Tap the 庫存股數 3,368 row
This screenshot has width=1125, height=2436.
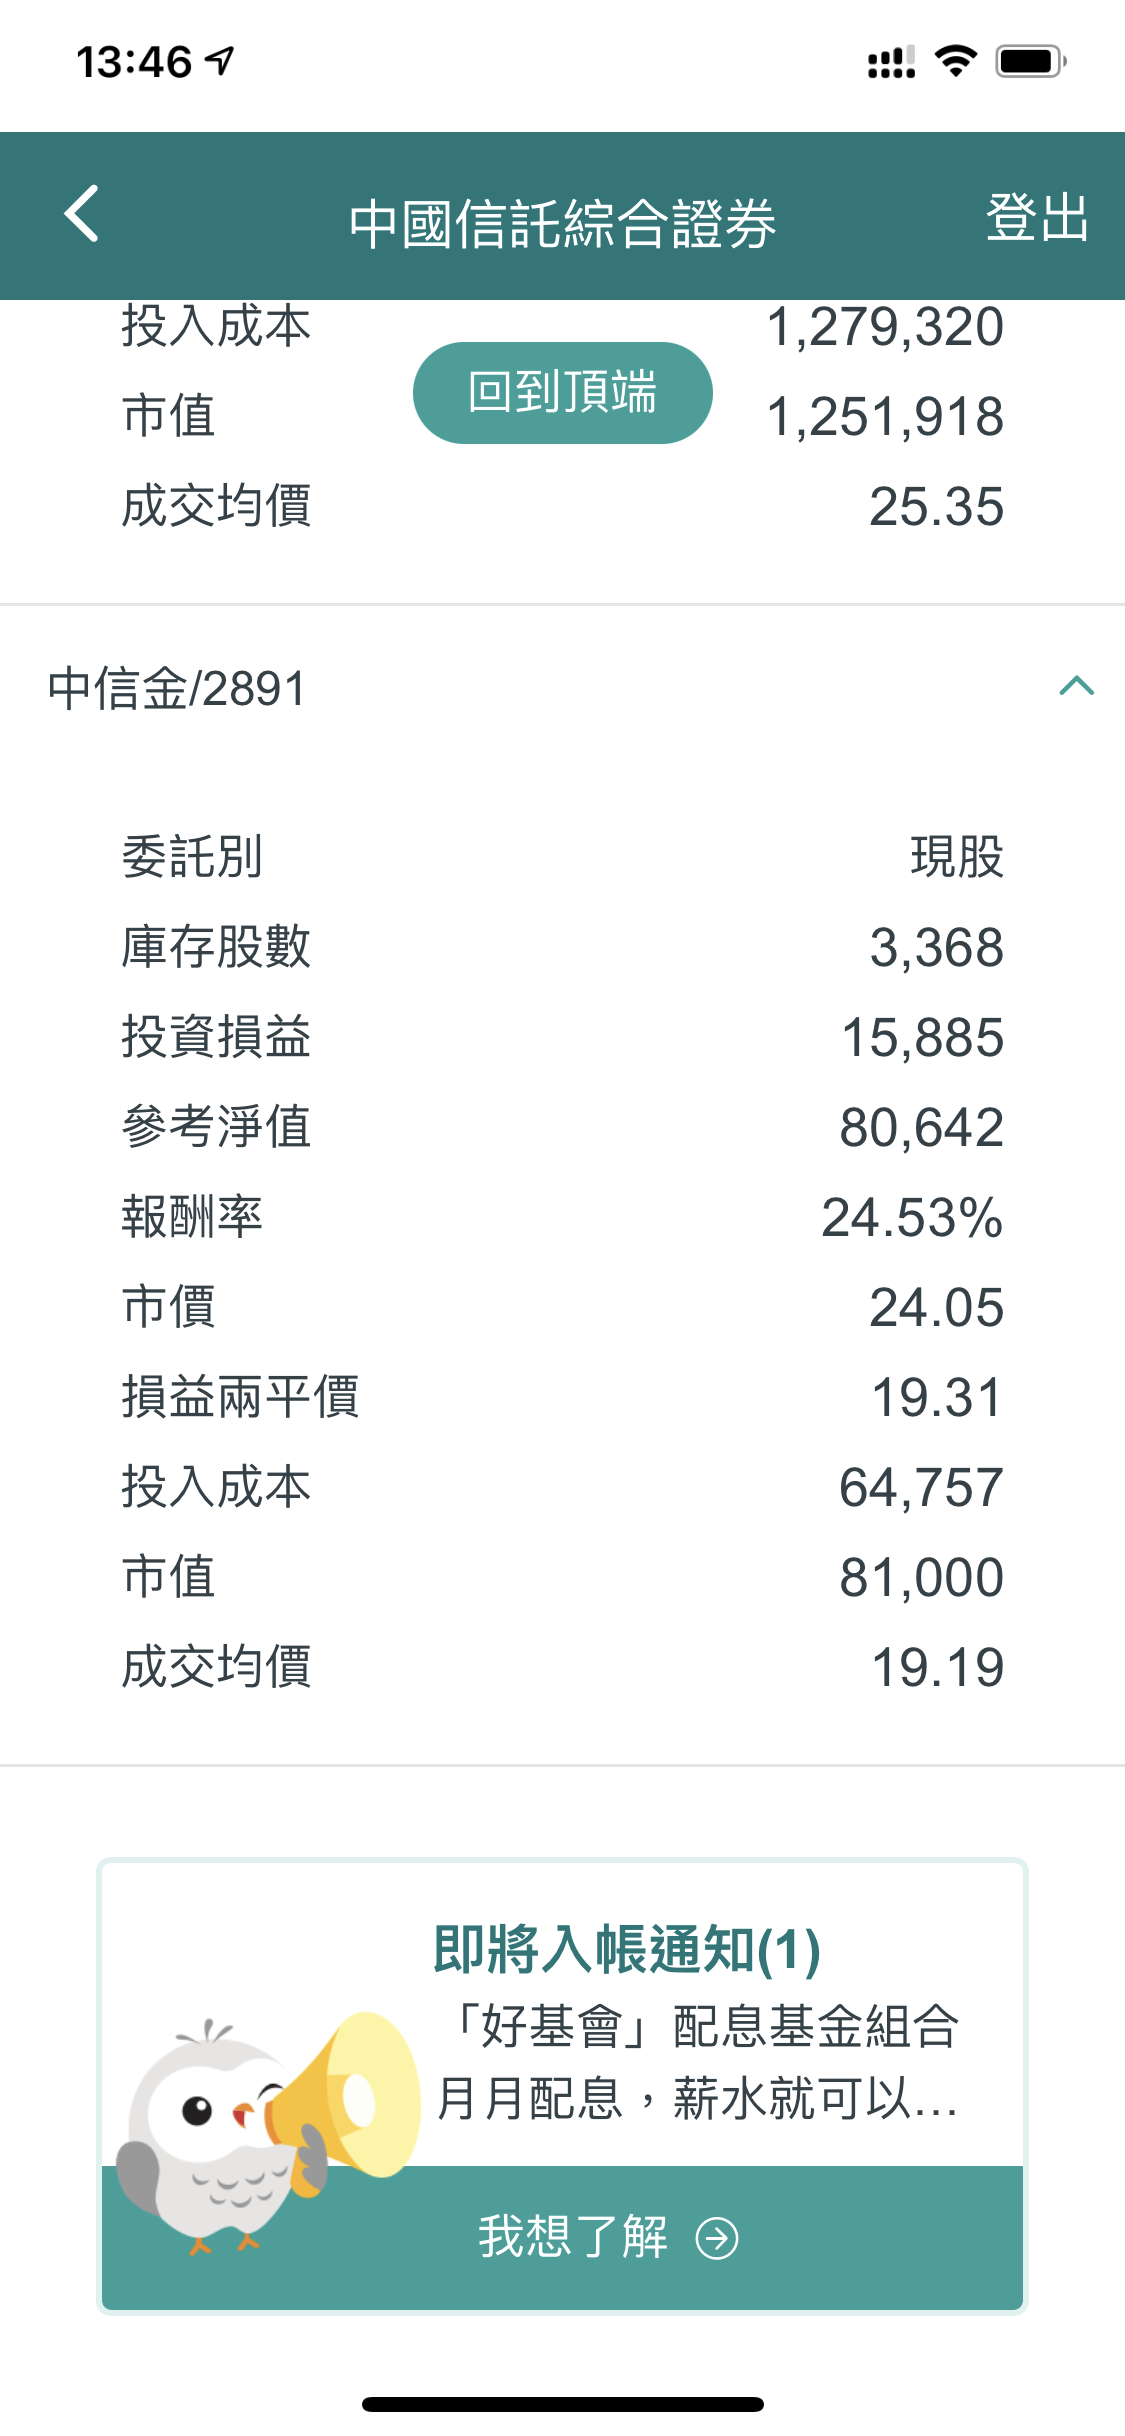click(562, 947)
